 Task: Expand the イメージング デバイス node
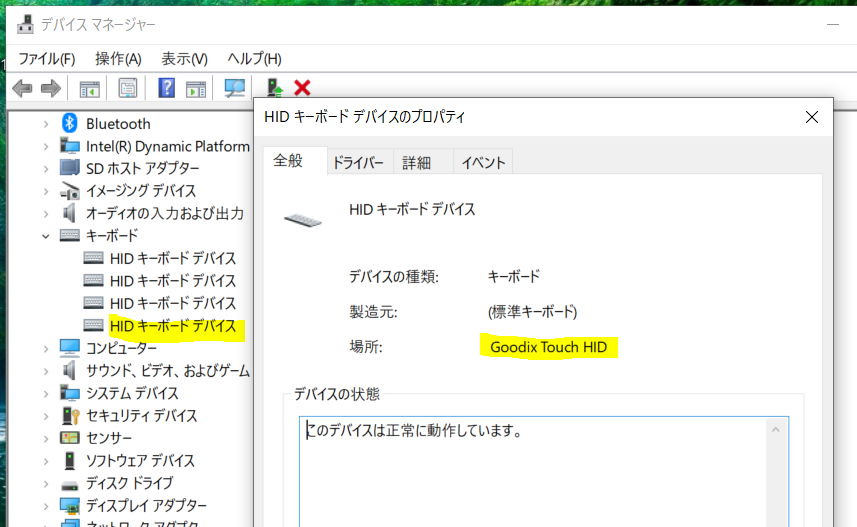46,191
